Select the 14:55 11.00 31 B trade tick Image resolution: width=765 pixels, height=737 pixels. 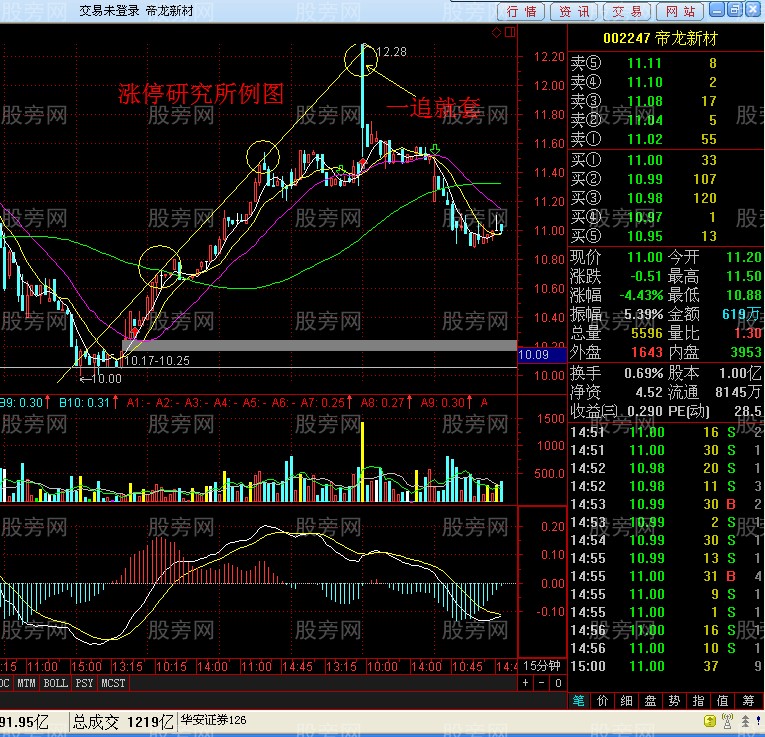(666, 576)
